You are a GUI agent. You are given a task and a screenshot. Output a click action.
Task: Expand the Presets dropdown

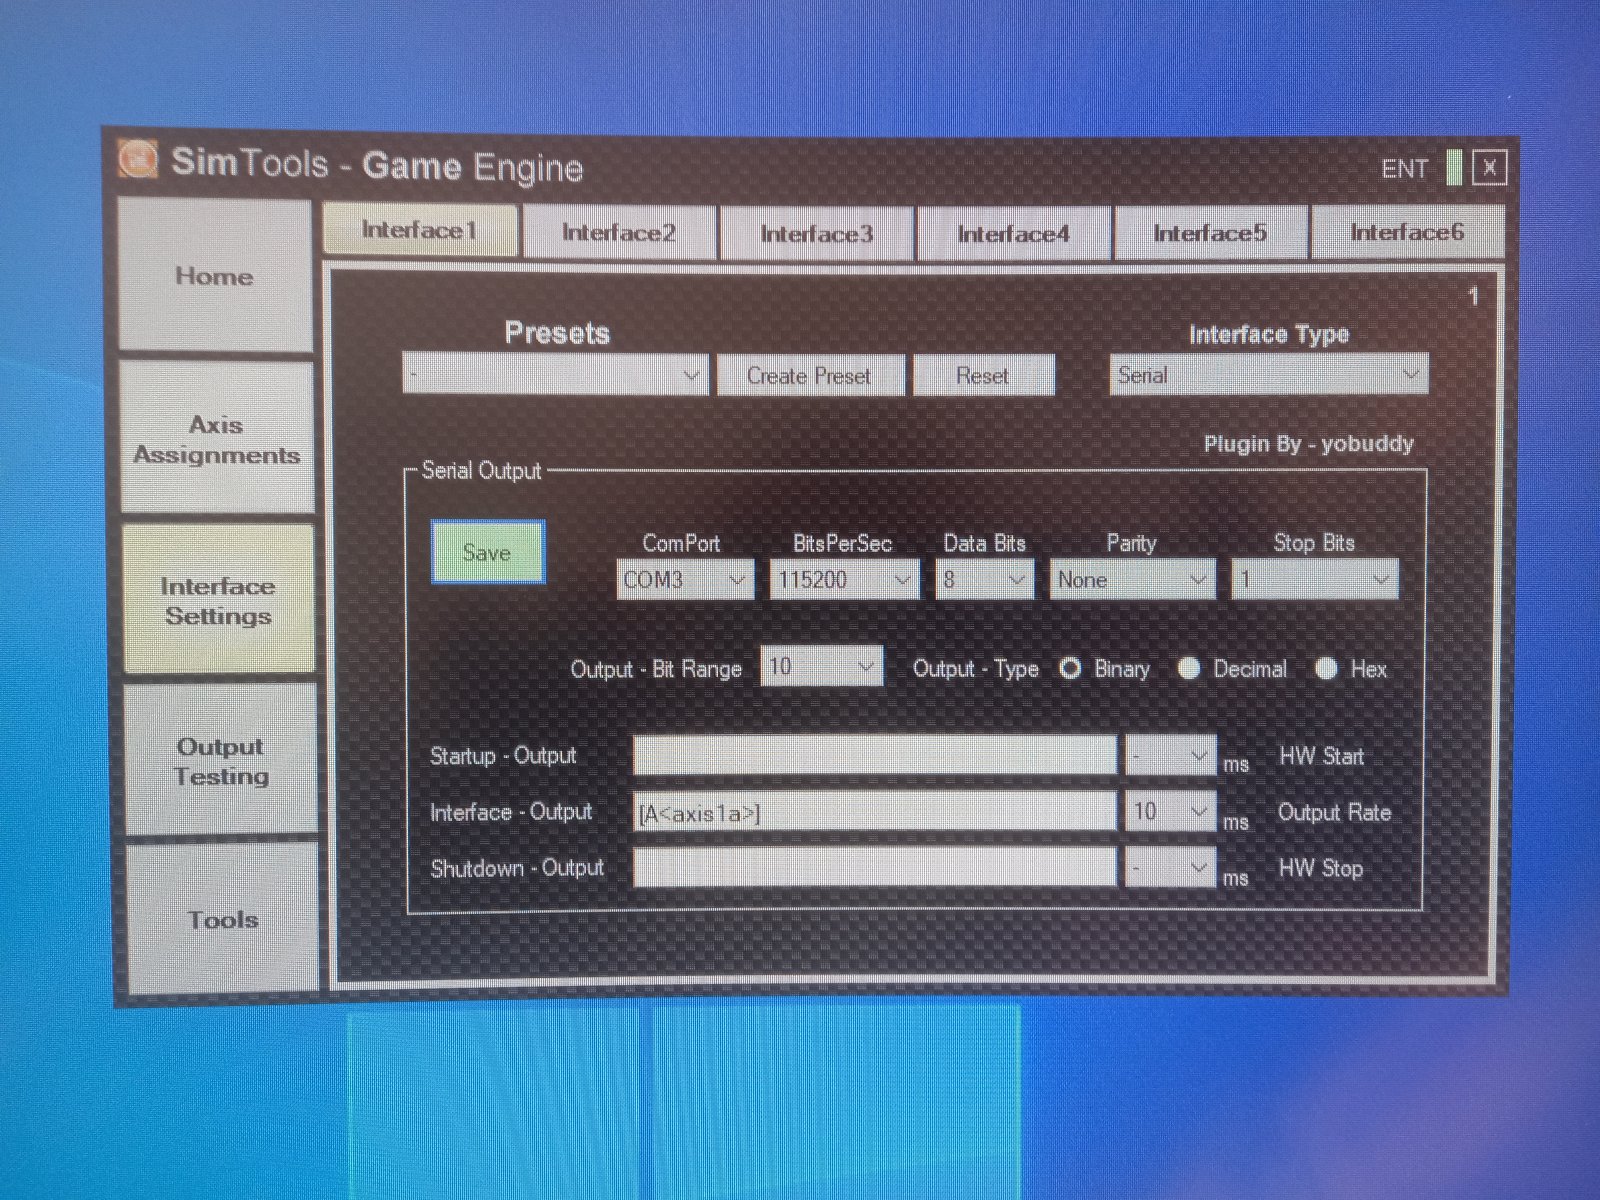(x=555, y=375)
